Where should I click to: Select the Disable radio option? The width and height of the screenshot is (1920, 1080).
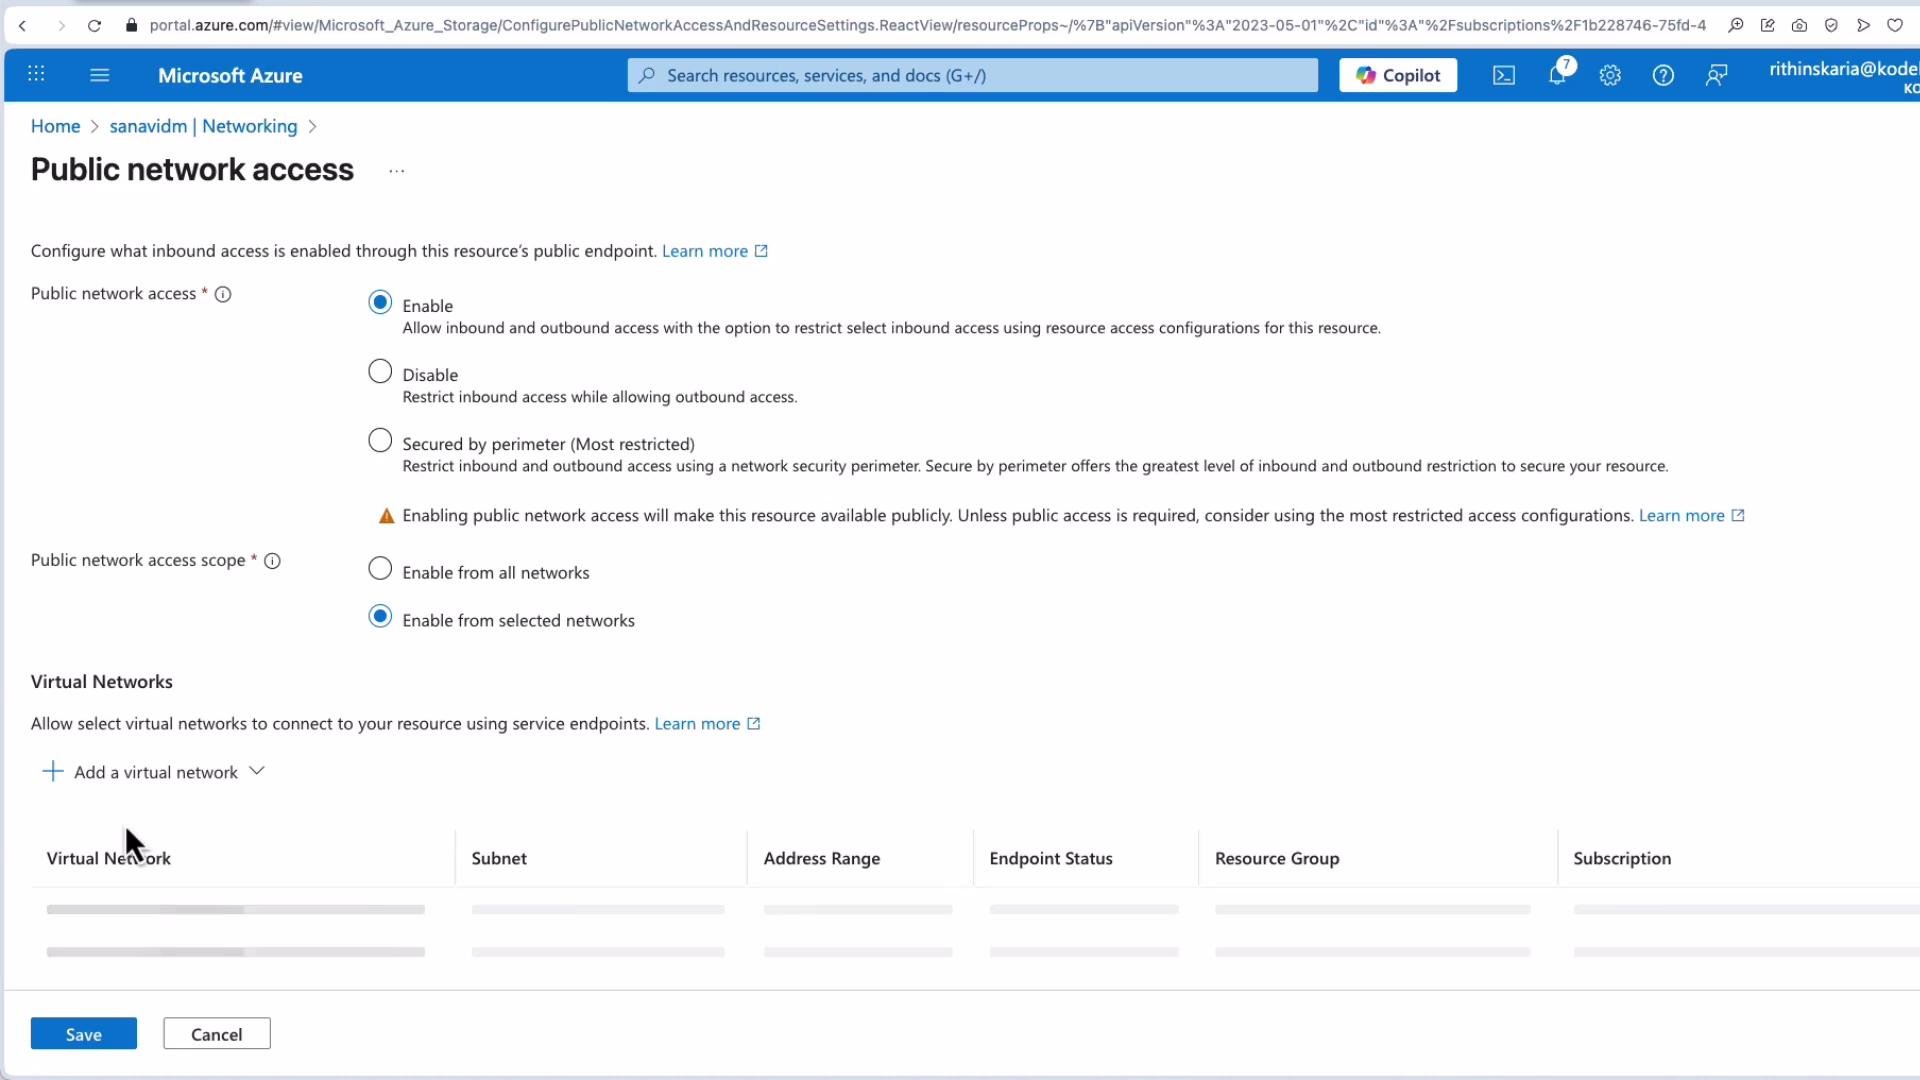[380, 371]
